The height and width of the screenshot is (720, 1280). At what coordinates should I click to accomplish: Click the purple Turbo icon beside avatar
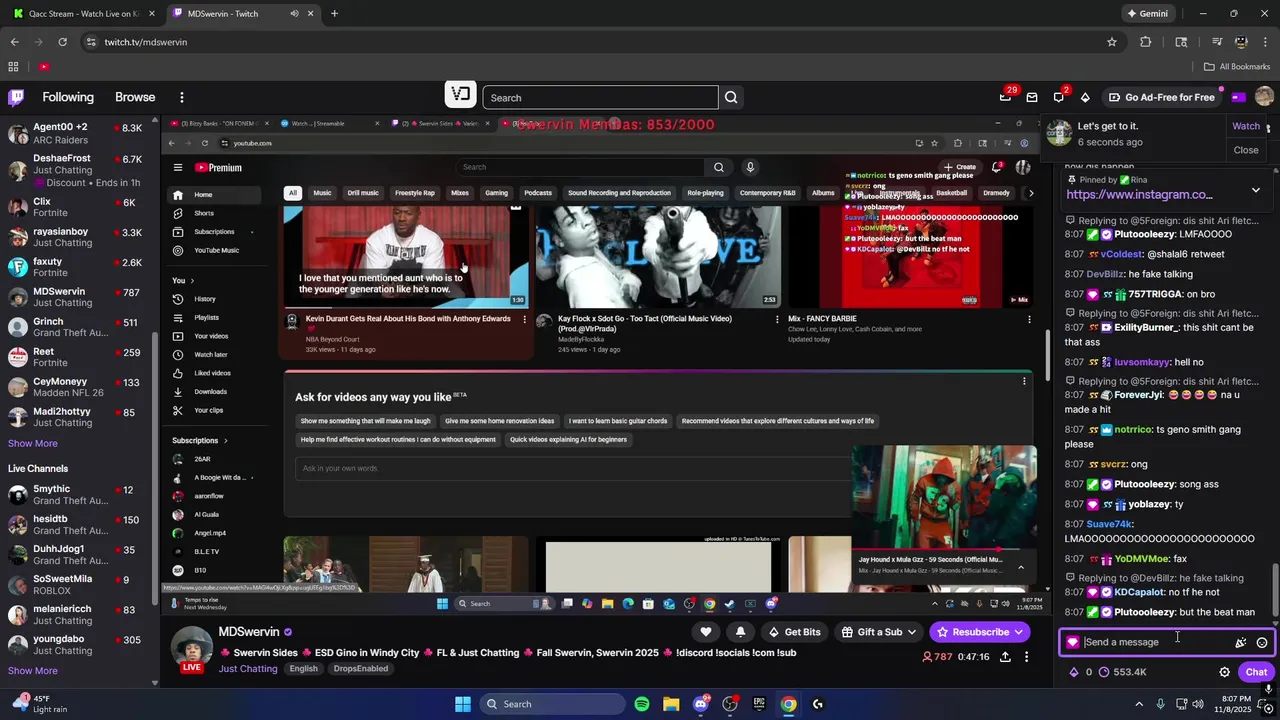point(1238,97)
